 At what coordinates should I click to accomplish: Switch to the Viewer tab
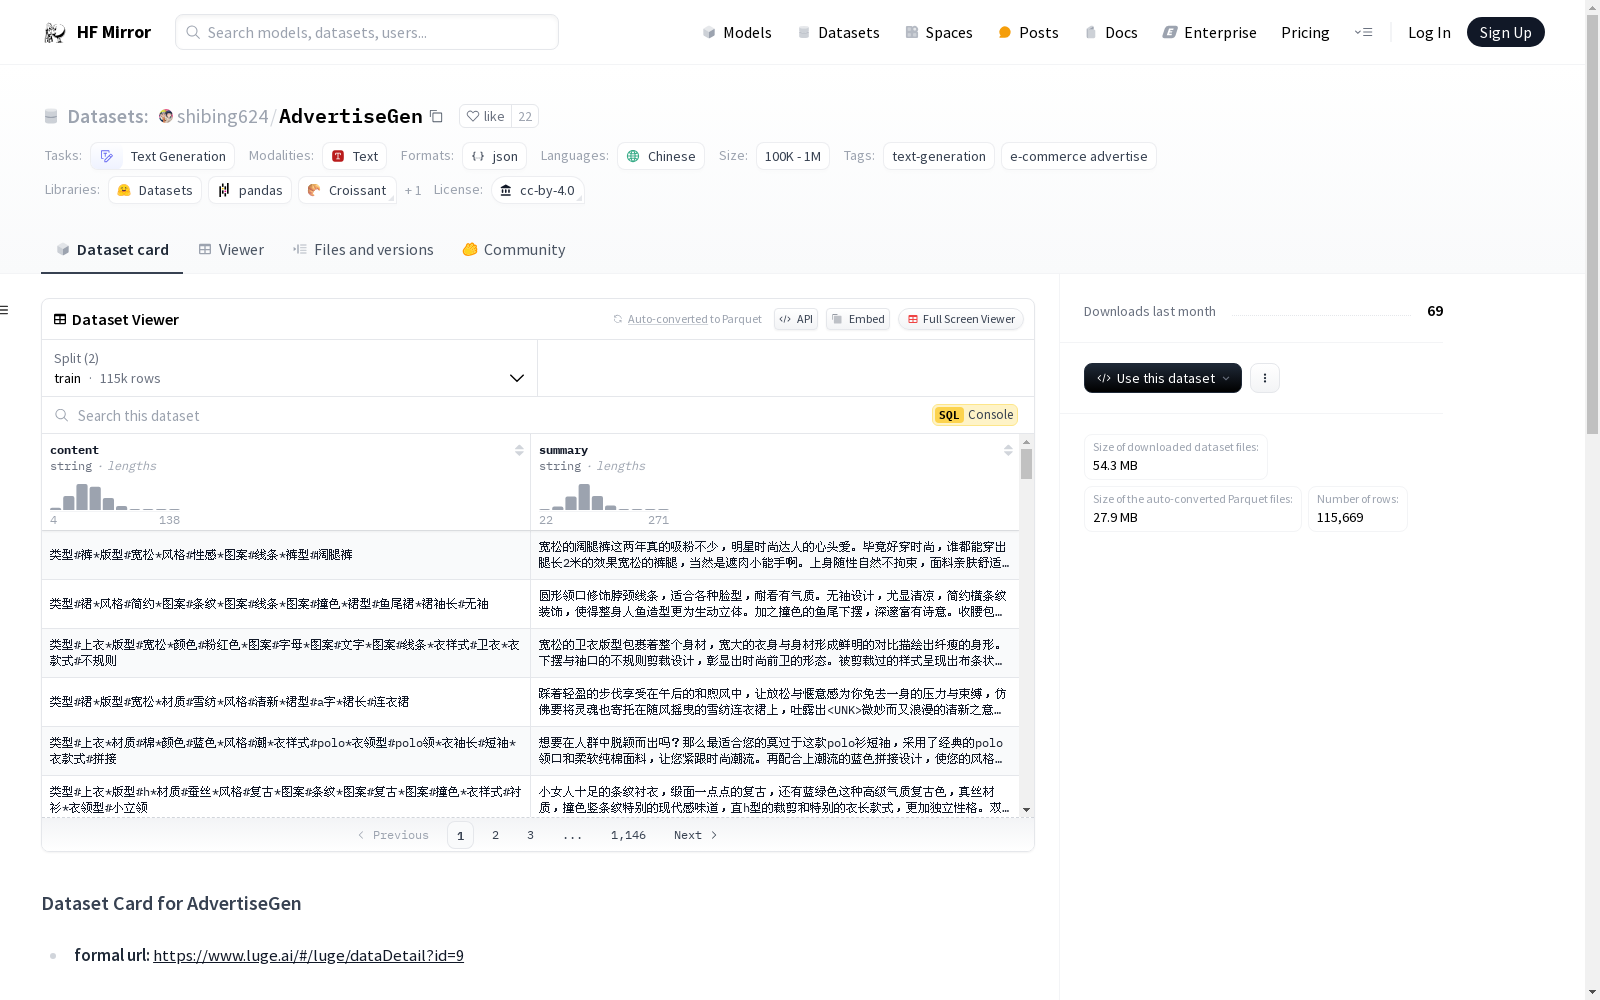pyautogui.click(x=231, y=250)
